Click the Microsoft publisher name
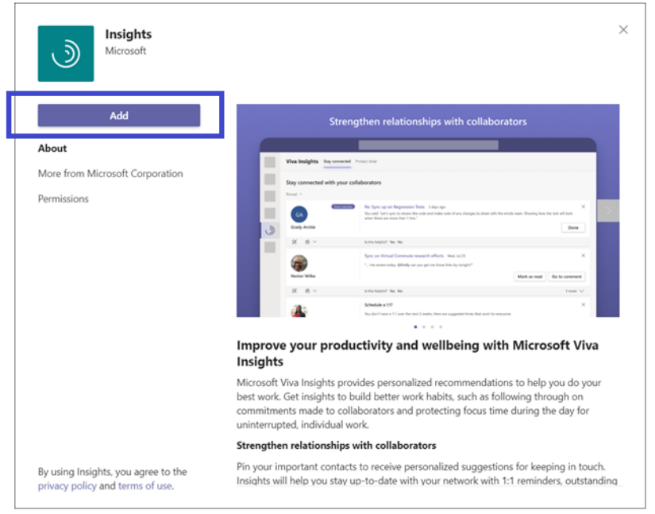Viewport: 655px width, 514px height. 125,51
